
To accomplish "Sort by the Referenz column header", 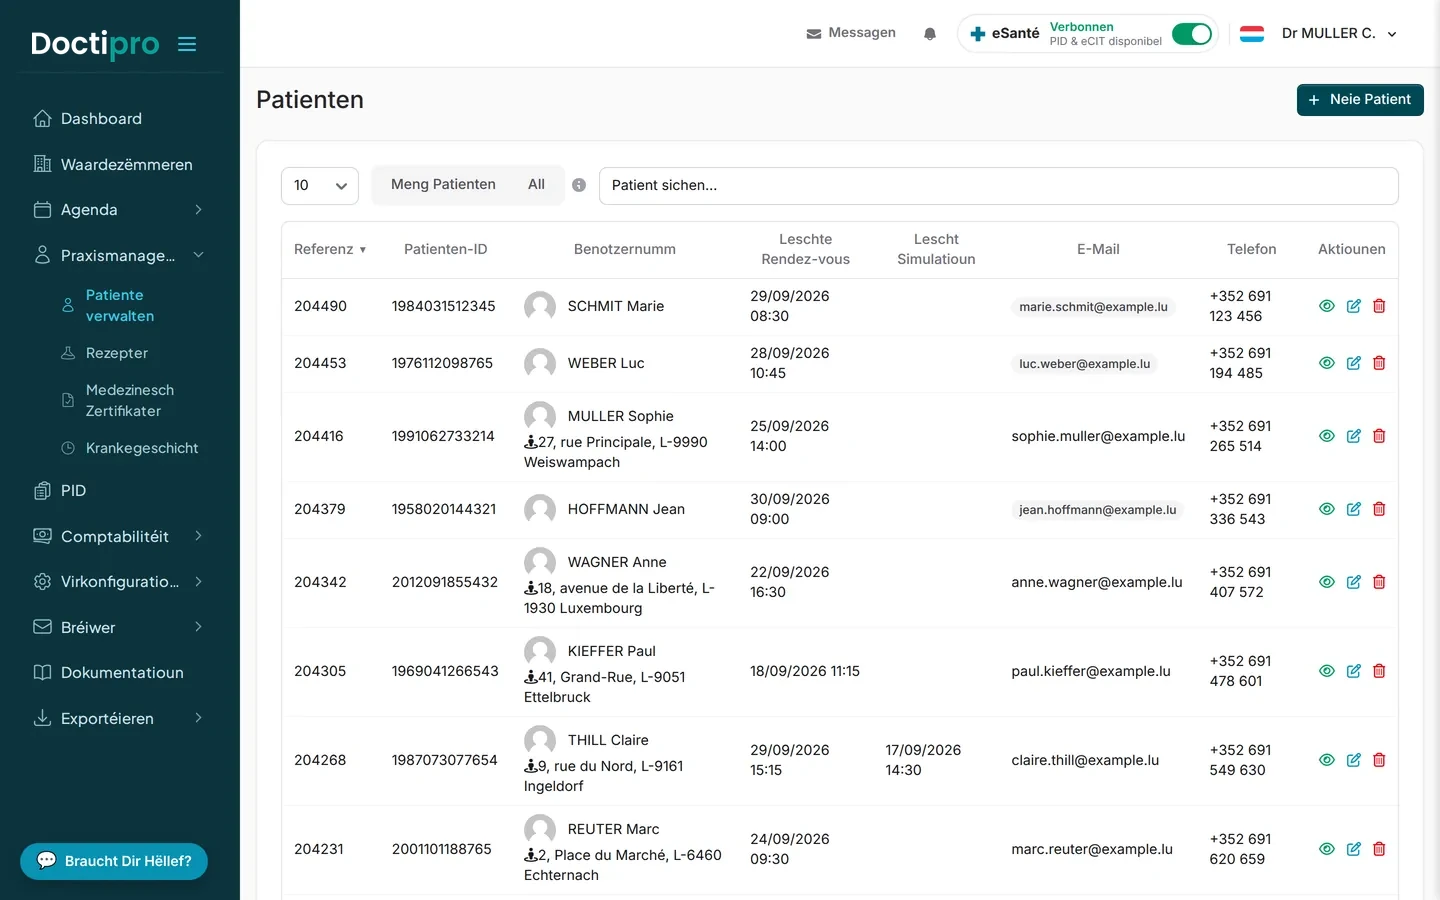I will 330,250.
